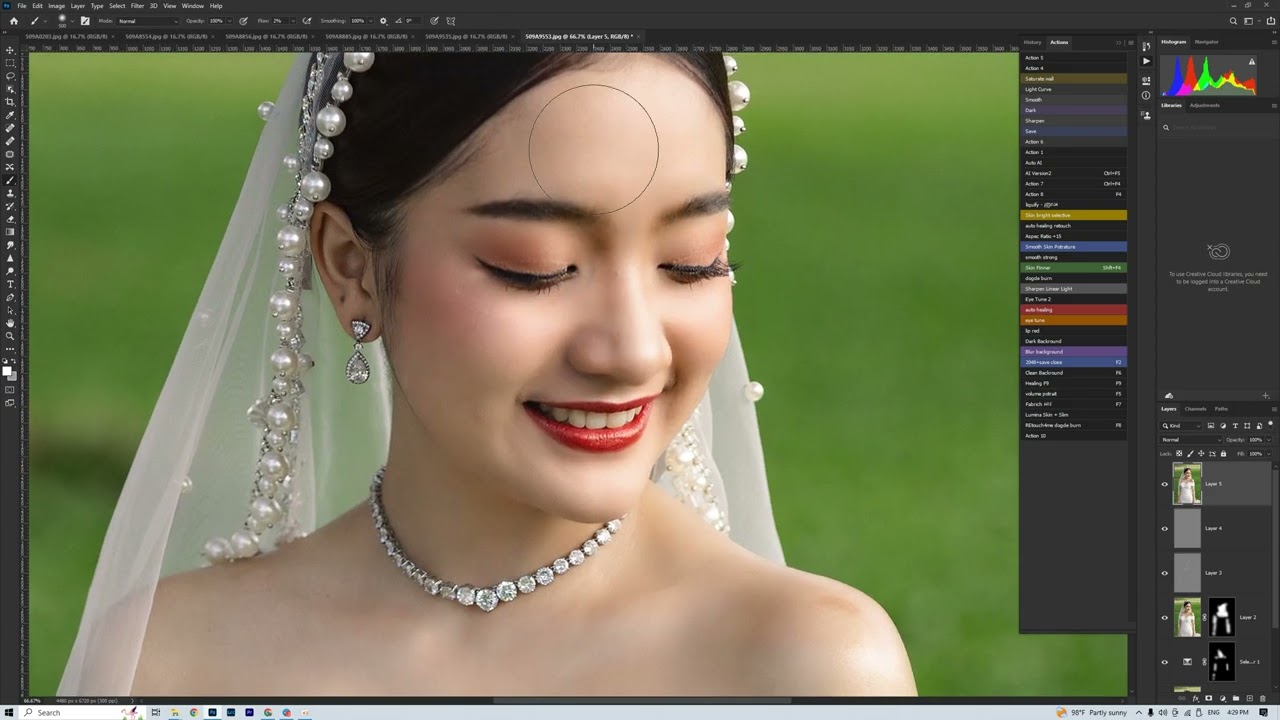Click histogram warning triangle icon
This screenshot has height=720, width=1280.
1252,62
